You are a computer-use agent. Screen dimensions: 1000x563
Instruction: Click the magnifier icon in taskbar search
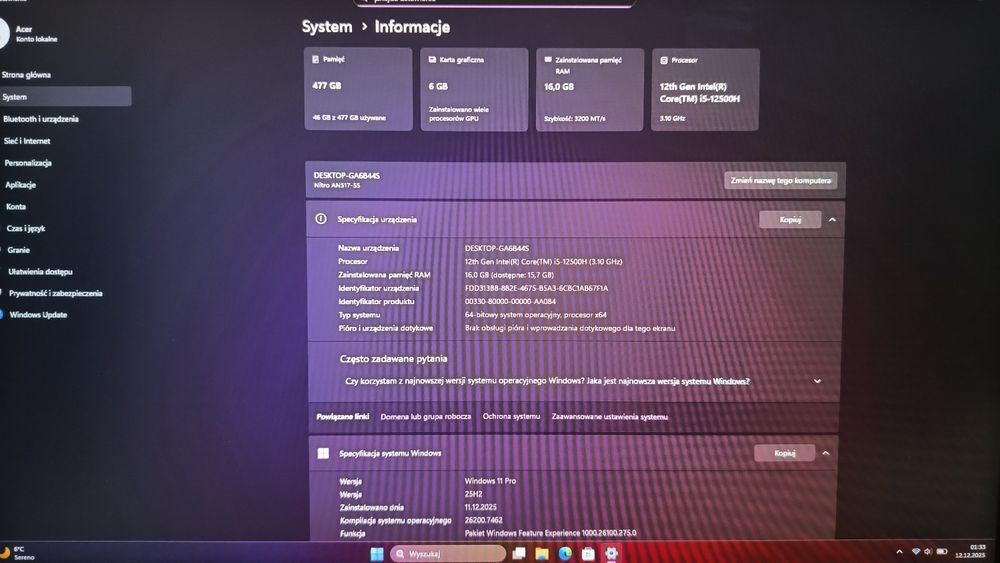pos(400,553)
